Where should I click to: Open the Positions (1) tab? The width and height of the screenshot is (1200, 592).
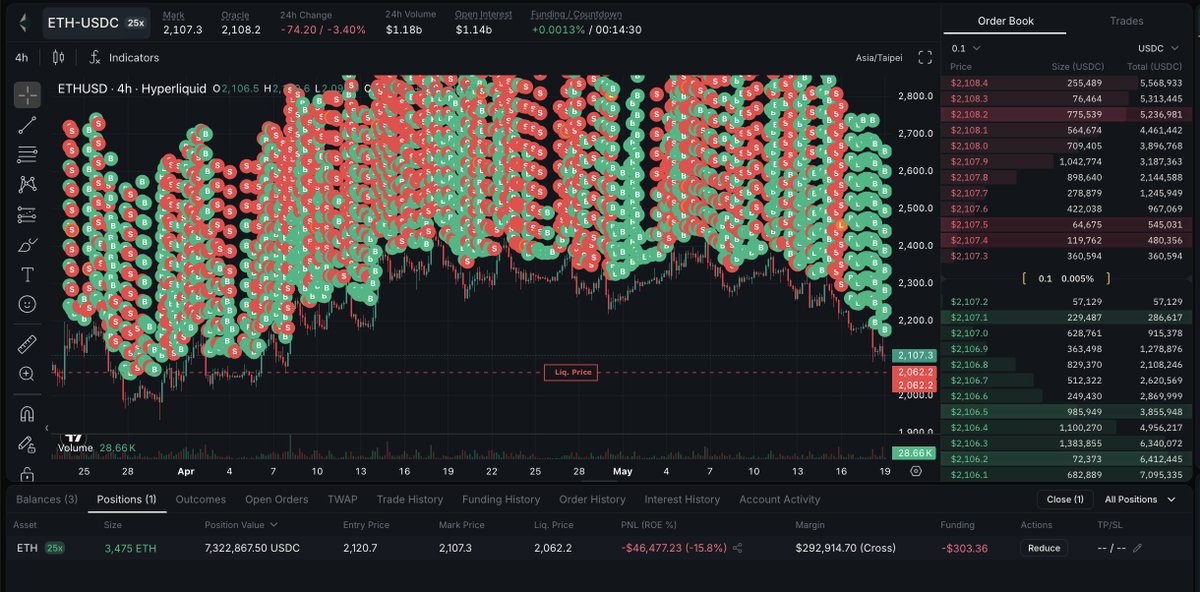point(126,499)
